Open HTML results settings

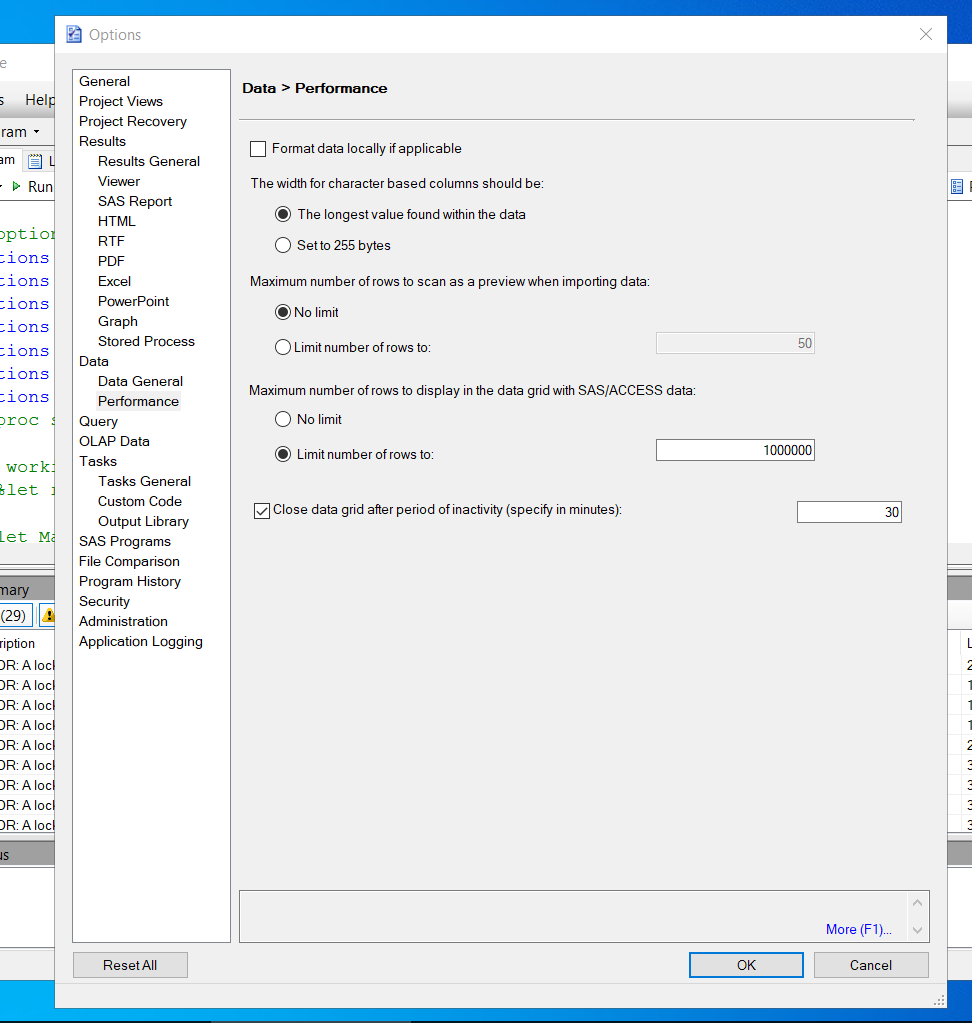tap(117, 221)
